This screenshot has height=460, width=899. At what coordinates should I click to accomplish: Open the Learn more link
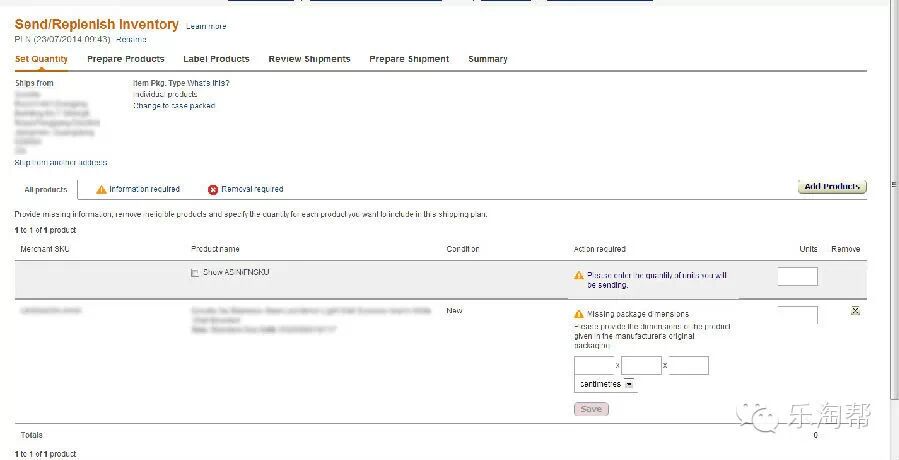206,26
